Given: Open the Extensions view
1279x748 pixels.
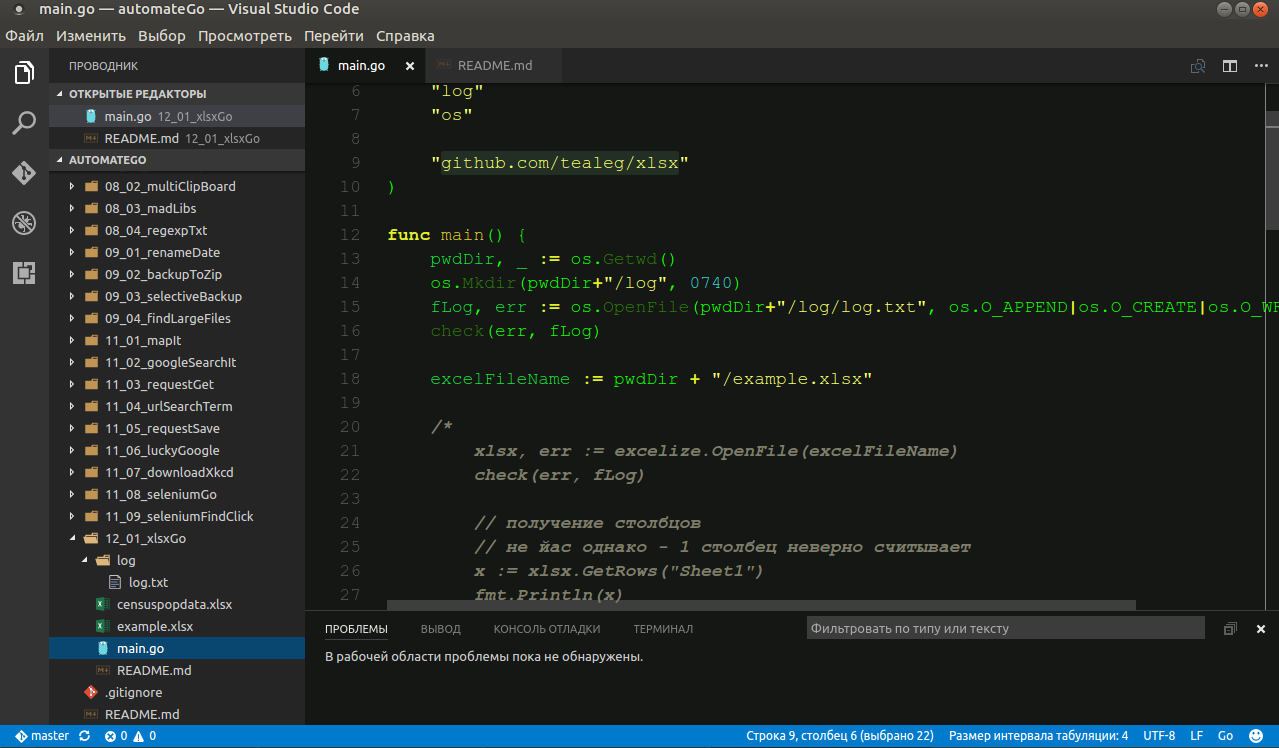Looking at the screenshot, I should coord(24,272).
